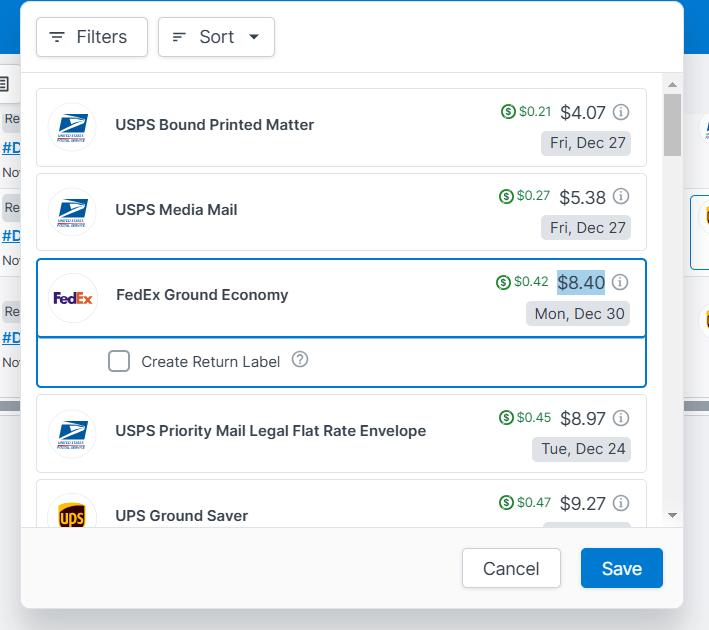Open help for Create Return Label
The image size is (709, 630).
tap(300, 360)
